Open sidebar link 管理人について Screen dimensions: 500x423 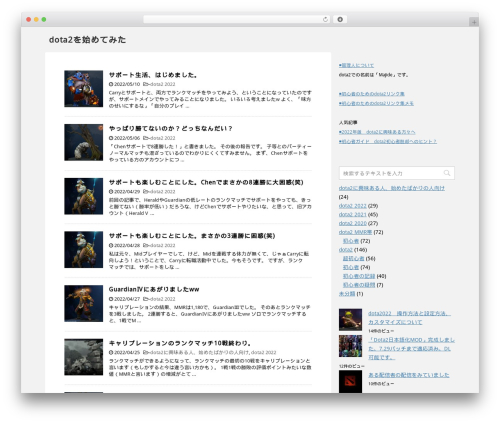tap(356, 65)
